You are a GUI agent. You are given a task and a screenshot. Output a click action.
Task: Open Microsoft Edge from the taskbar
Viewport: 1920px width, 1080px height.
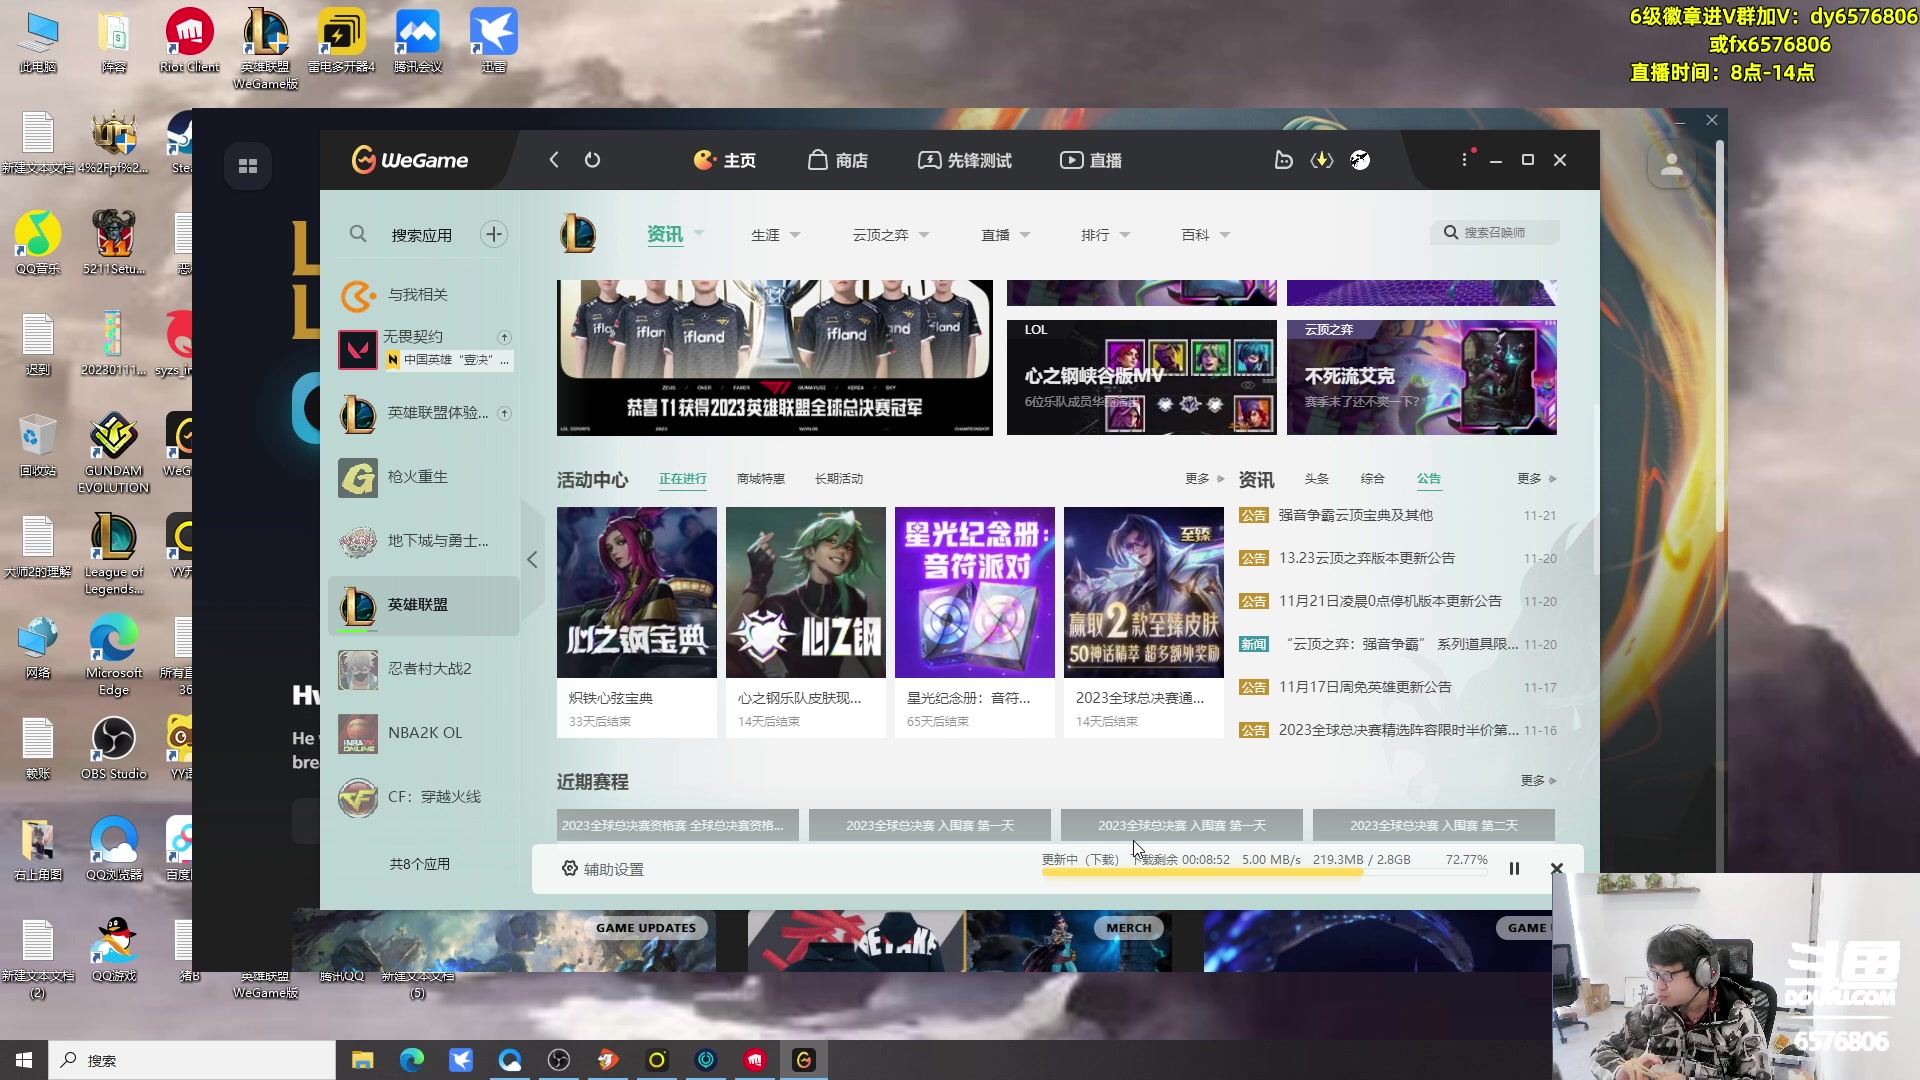(411, 1060)
